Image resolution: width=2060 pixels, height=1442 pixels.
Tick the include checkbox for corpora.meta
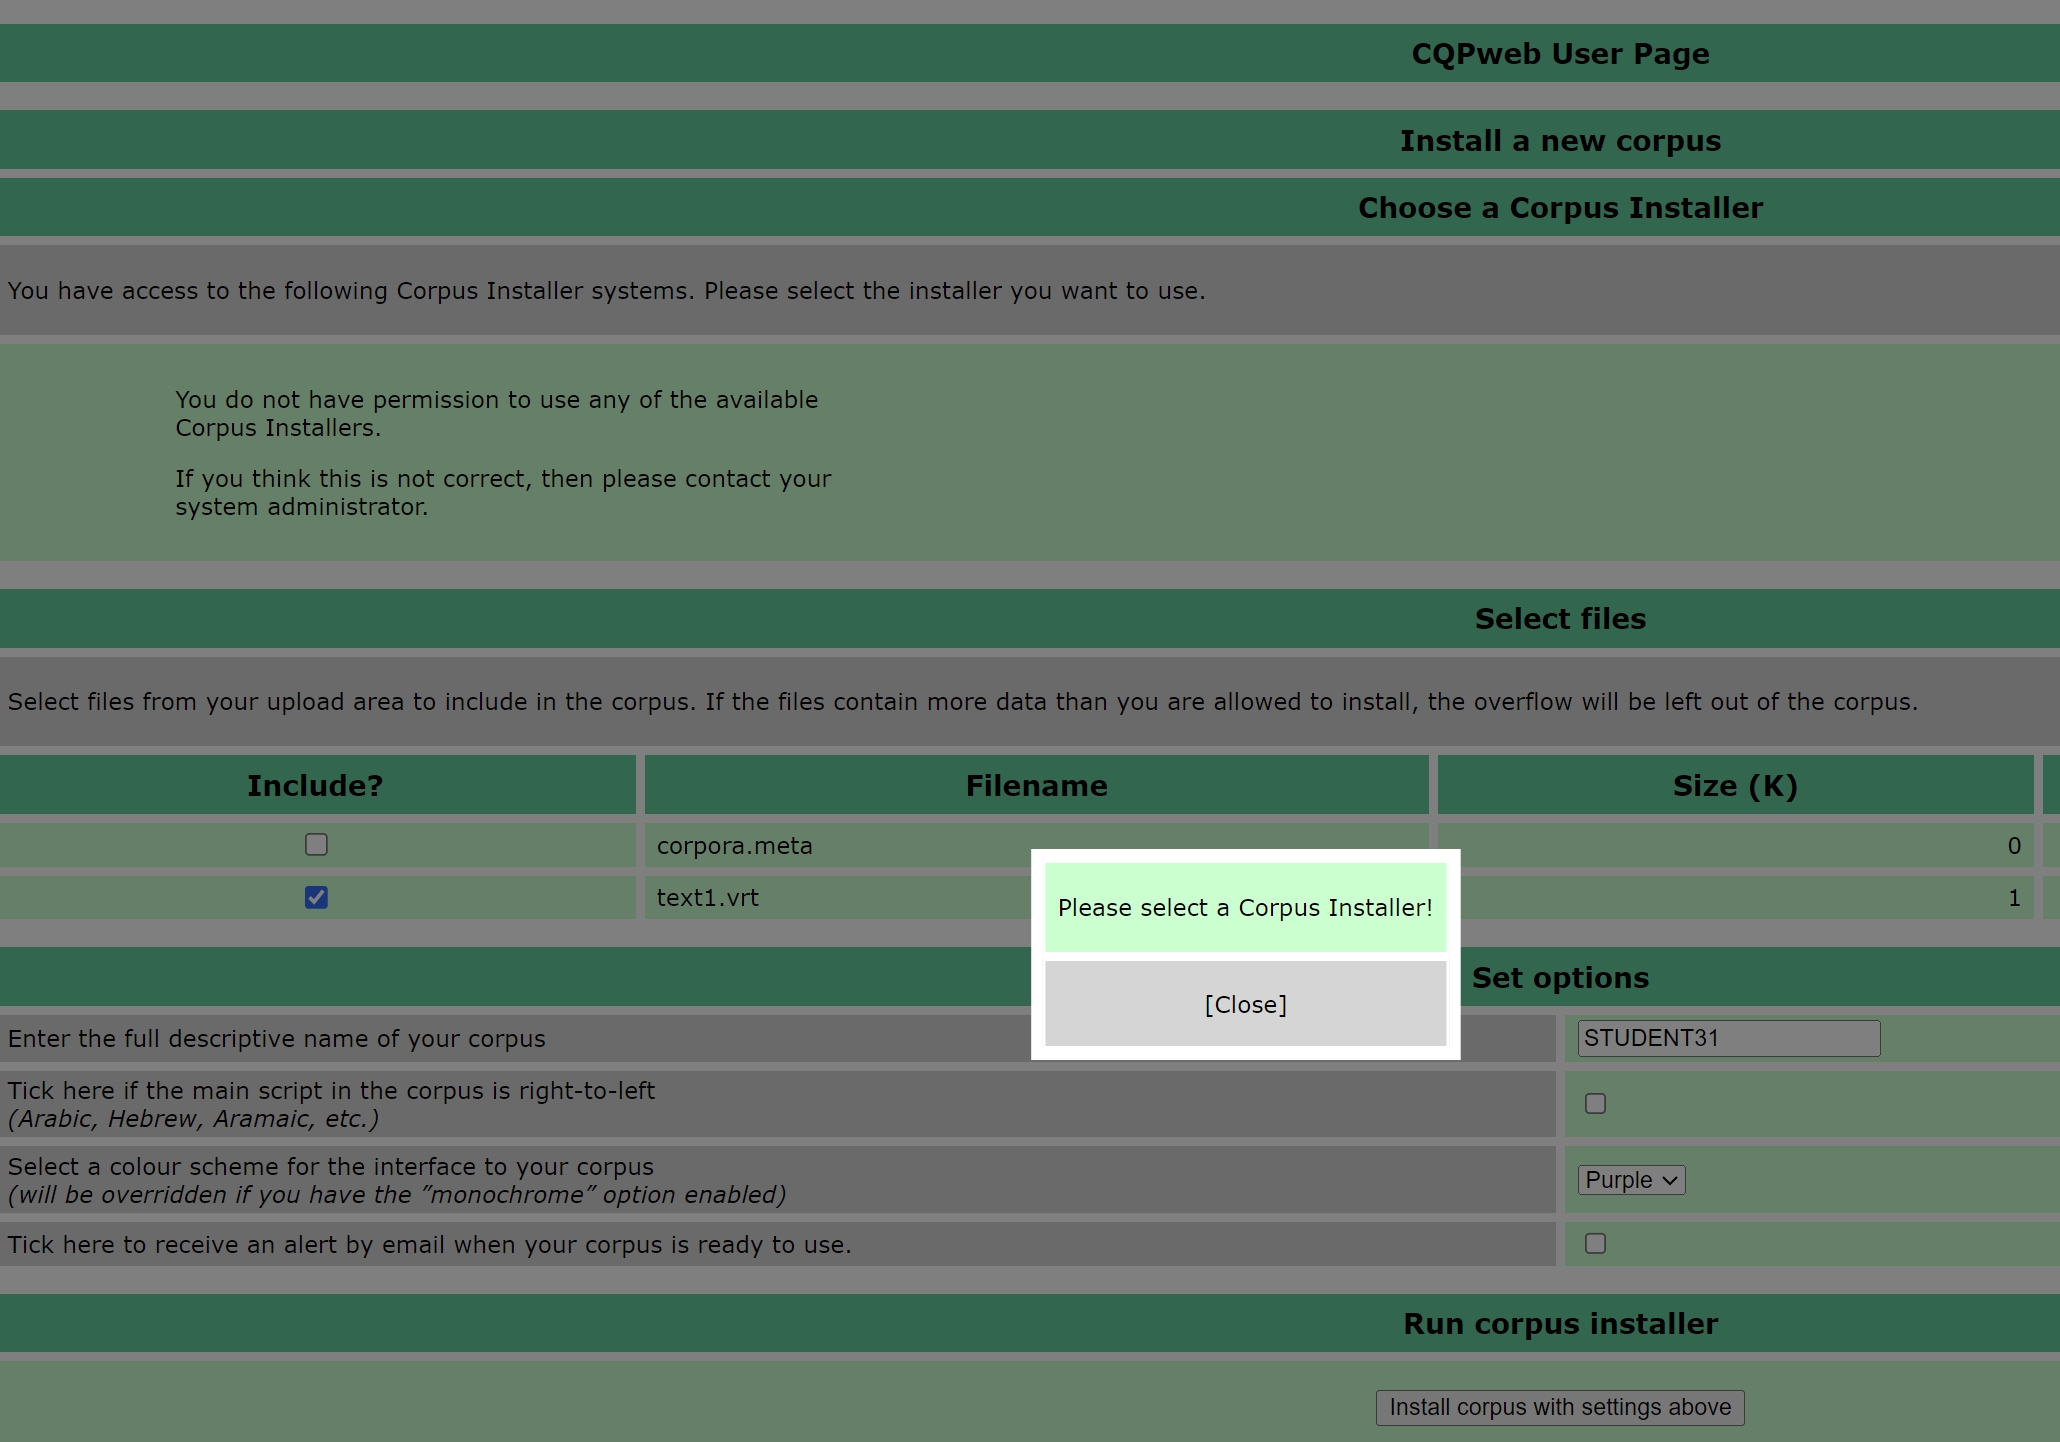[316, 845]
